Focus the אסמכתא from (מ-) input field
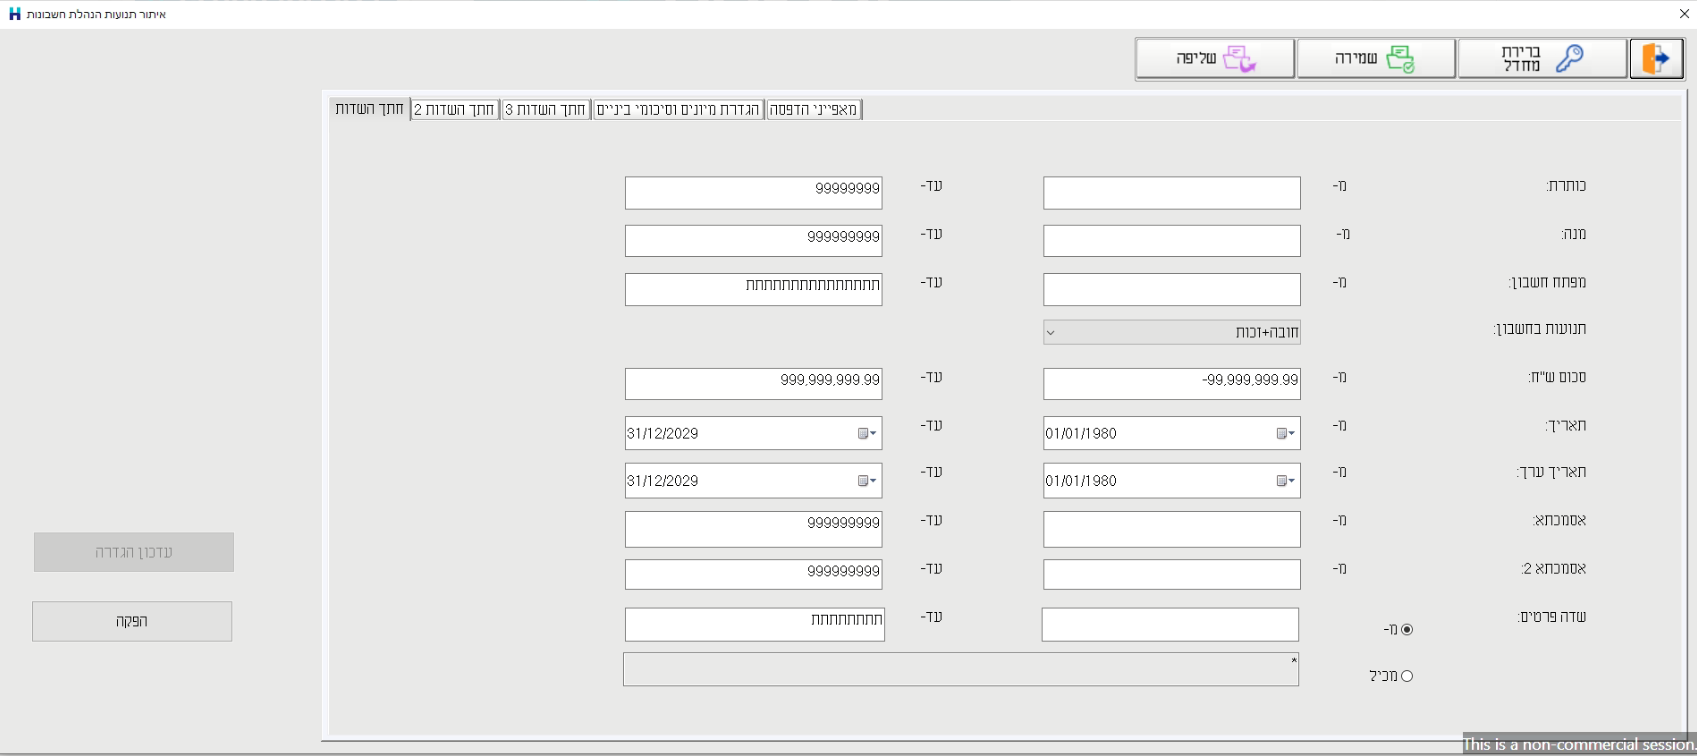 [x=1172, y=529]
